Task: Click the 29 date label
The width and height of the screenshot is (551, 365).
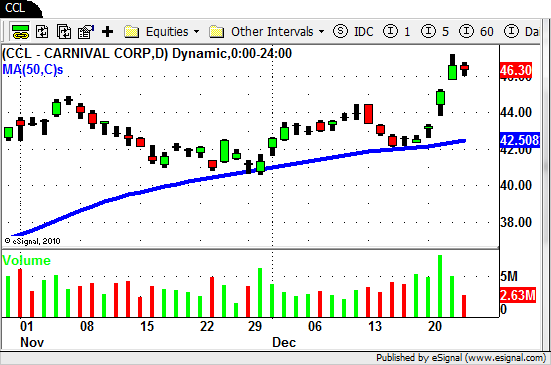Action: pos(255,326)
